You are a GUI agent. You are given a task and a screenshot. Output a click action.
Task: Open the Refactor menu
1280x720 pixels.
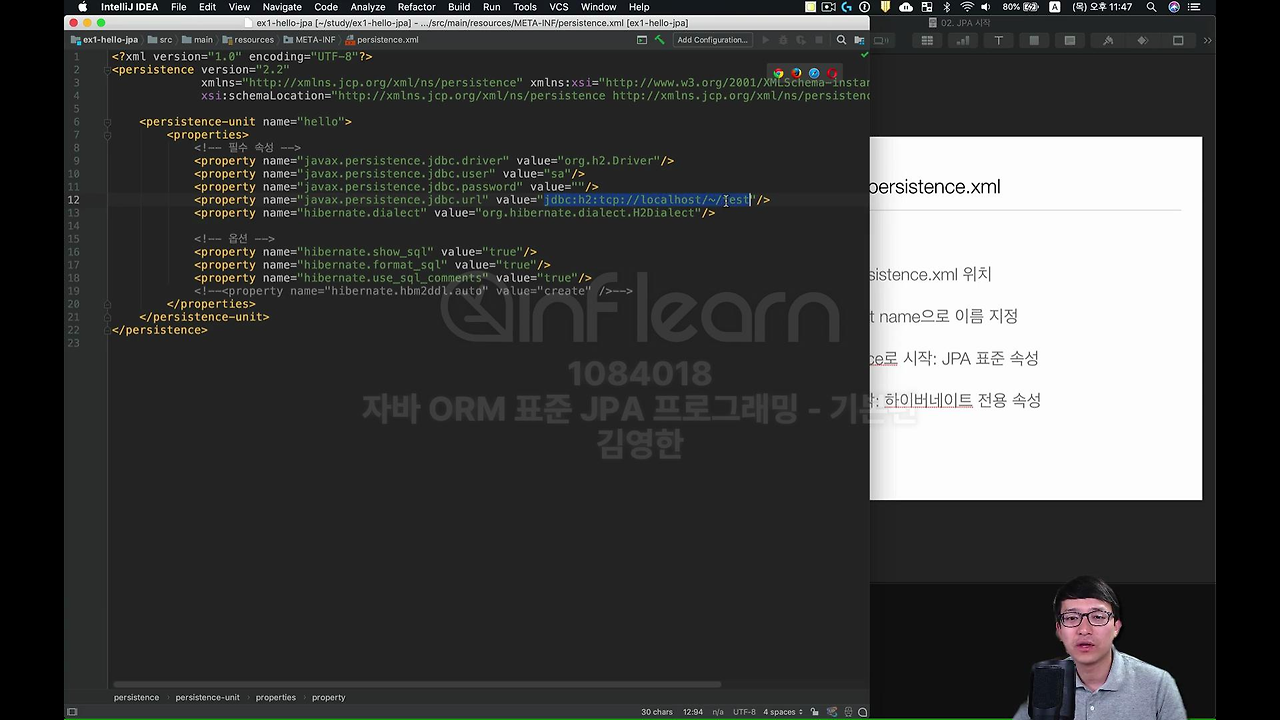pos(416,7)
